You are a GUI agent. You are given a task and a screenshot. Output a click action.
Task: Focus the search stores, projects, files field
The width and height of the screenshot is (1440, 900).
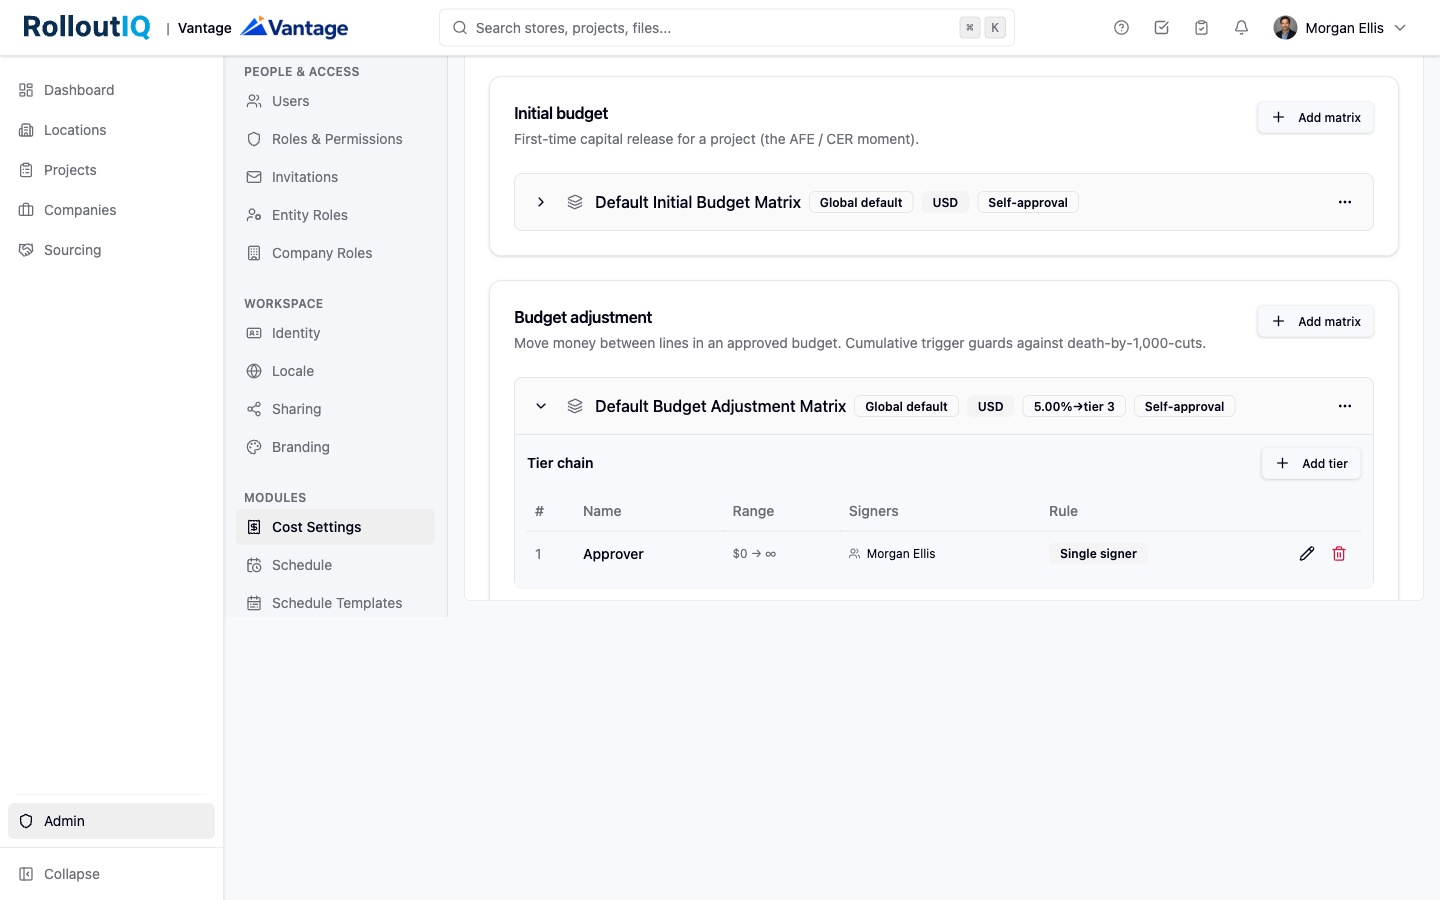[727, 28]
